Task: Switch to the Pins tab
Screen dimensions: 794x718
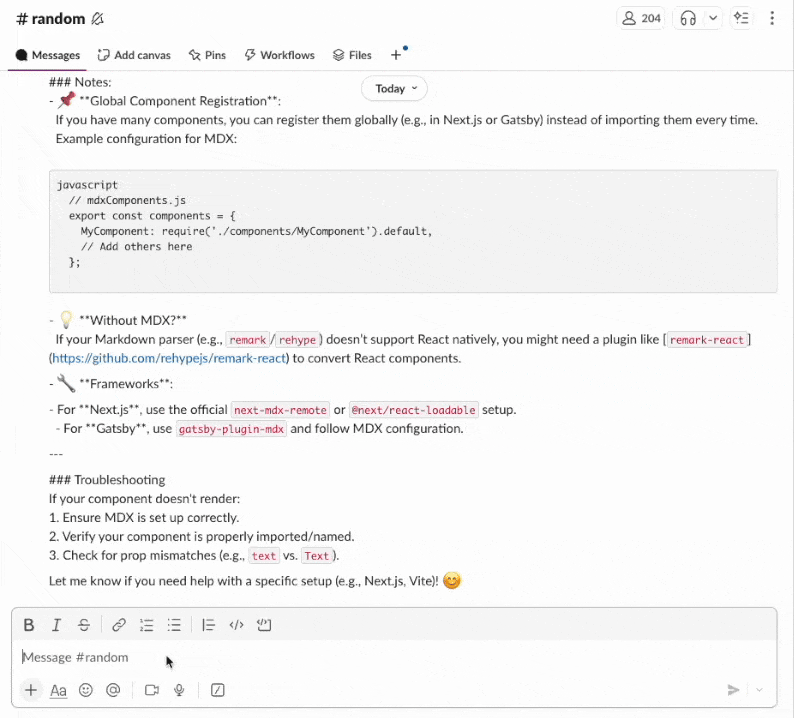Action: 207,55
